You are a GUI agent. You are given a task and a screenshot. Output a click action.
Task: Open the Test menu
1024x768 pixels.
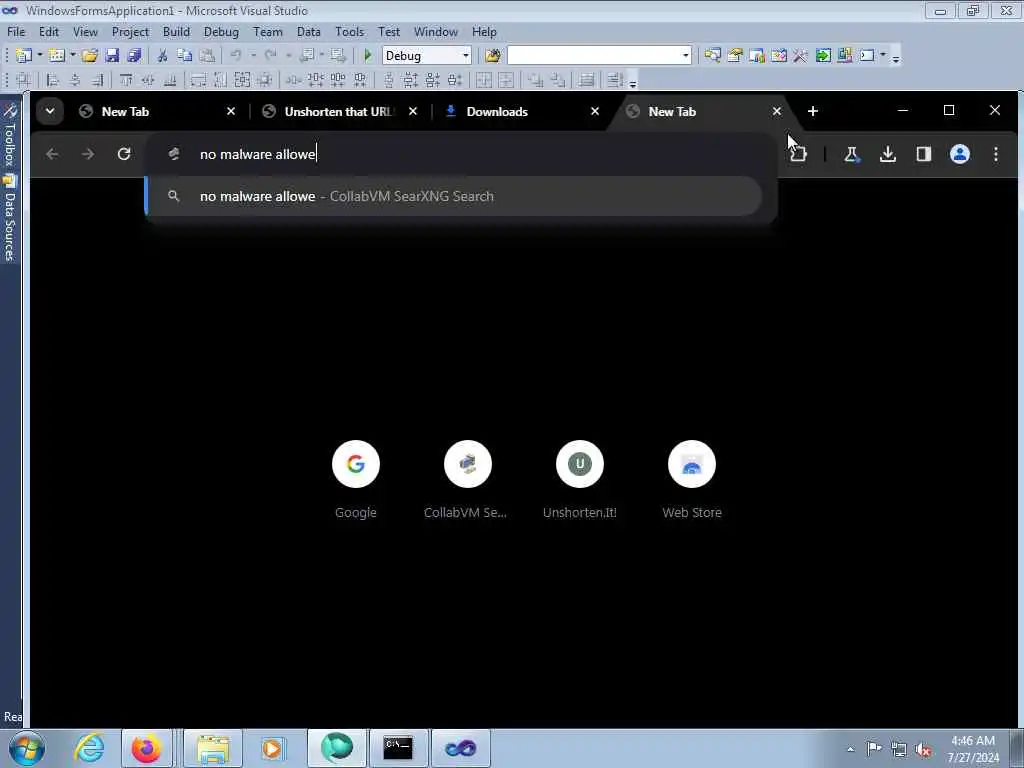(389, 32)
